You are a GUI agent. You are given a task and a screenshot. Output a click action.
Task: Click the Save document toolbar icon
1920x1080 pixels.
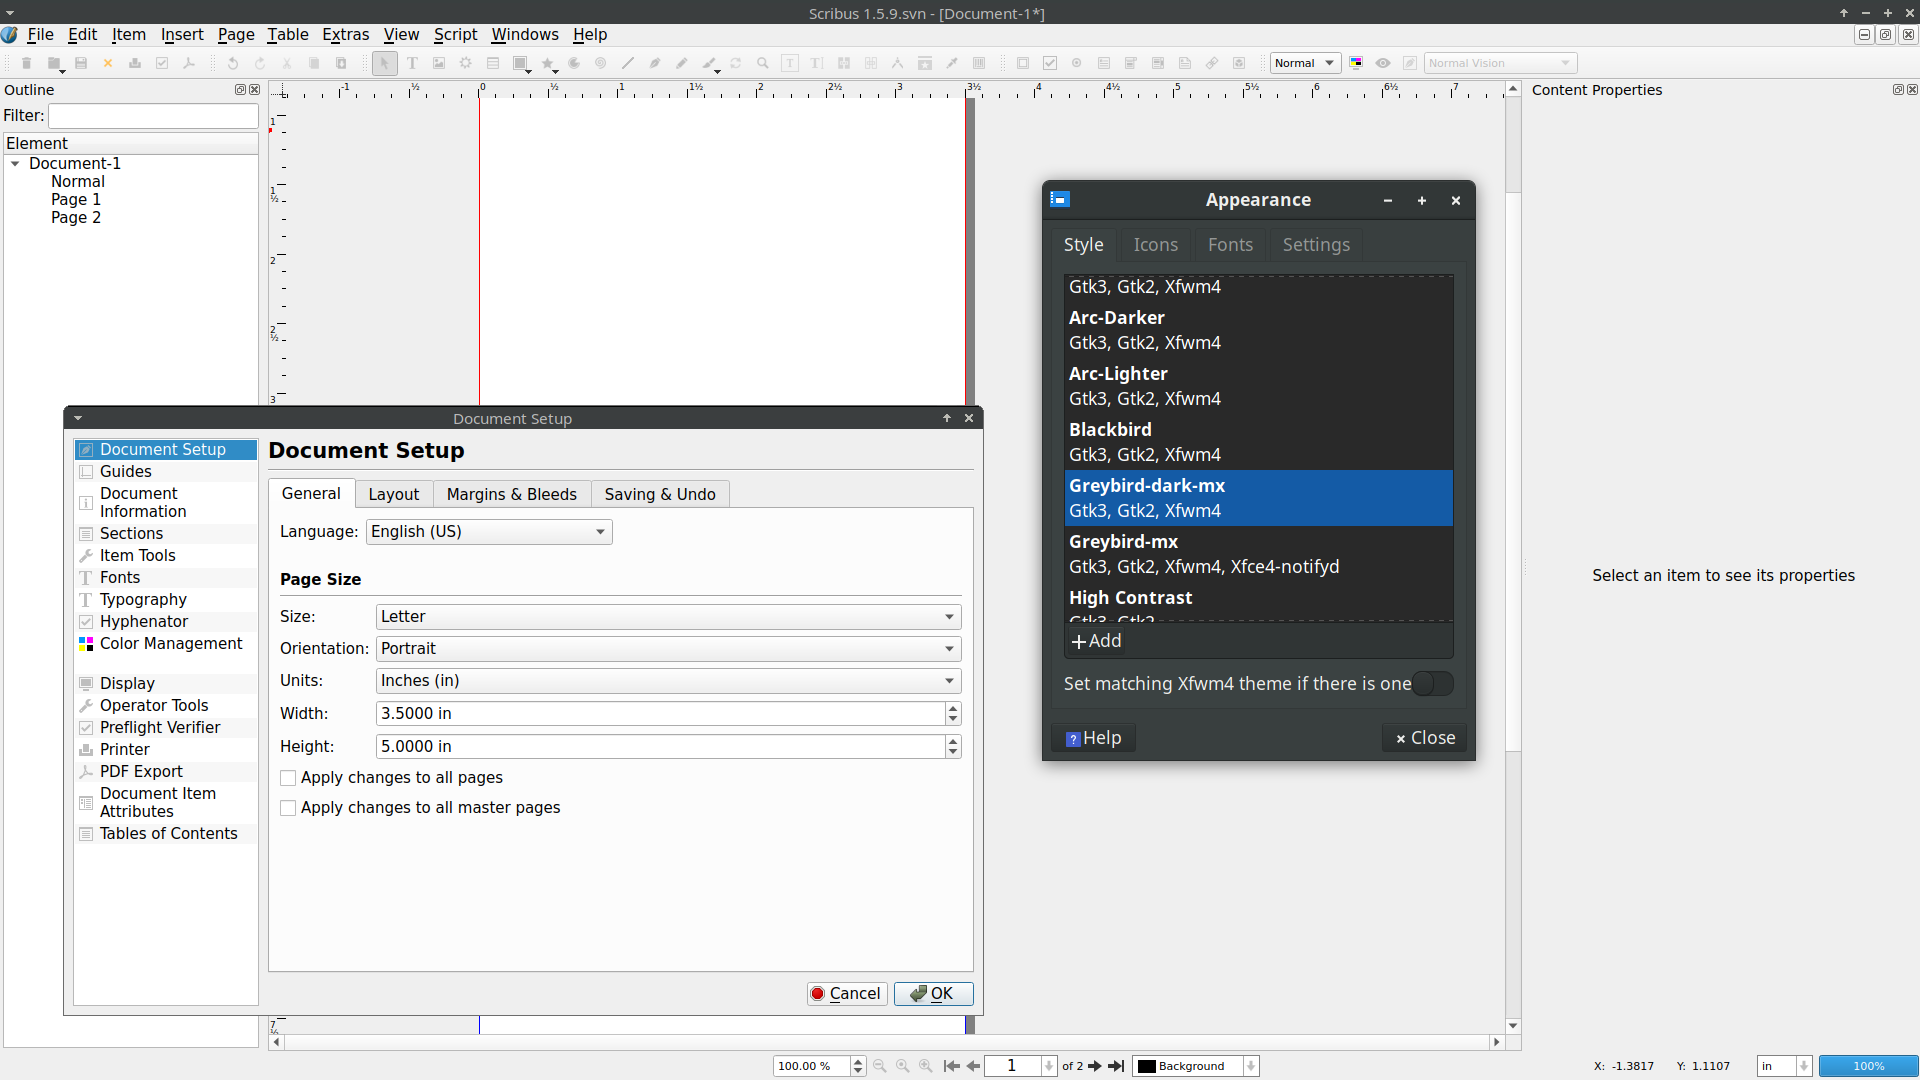81,63
